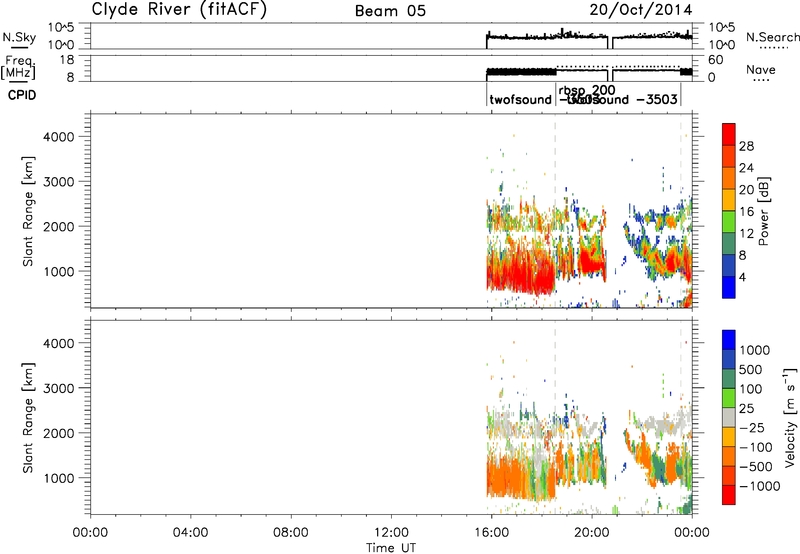800x554 pixels.
Task: Click the '-100' label on Velocity colorbar
Action: pyautogui.click(x=755, y=447)
